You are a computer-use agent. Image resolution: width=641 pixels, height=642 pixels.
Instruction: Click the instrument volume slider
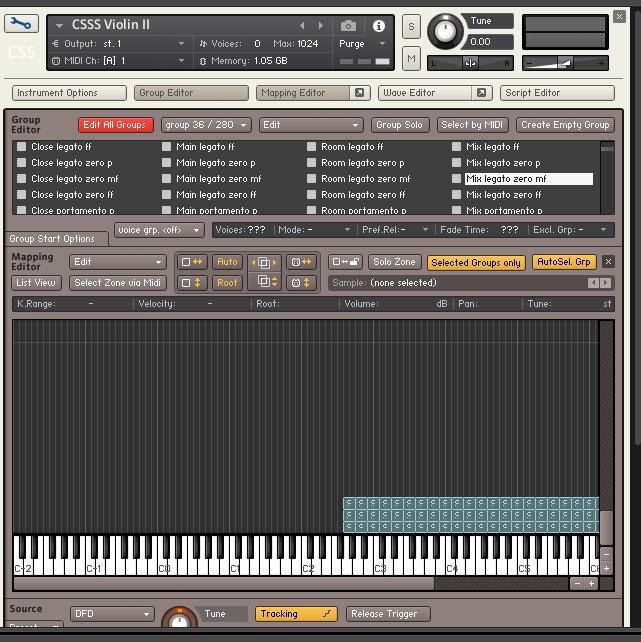click(565, 63)
